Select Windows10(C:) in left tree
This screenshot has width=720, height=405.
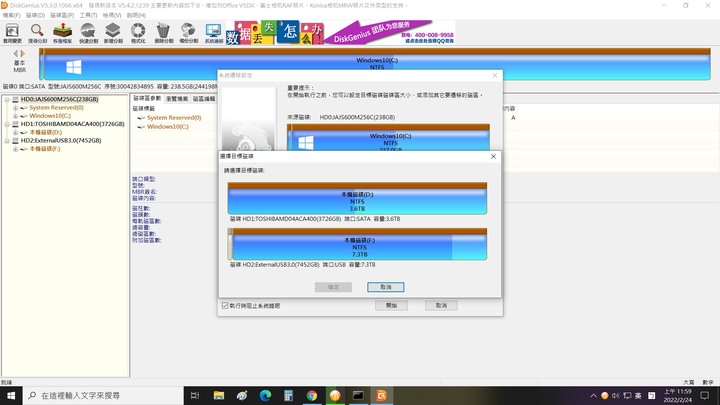[x=50, y=116]
